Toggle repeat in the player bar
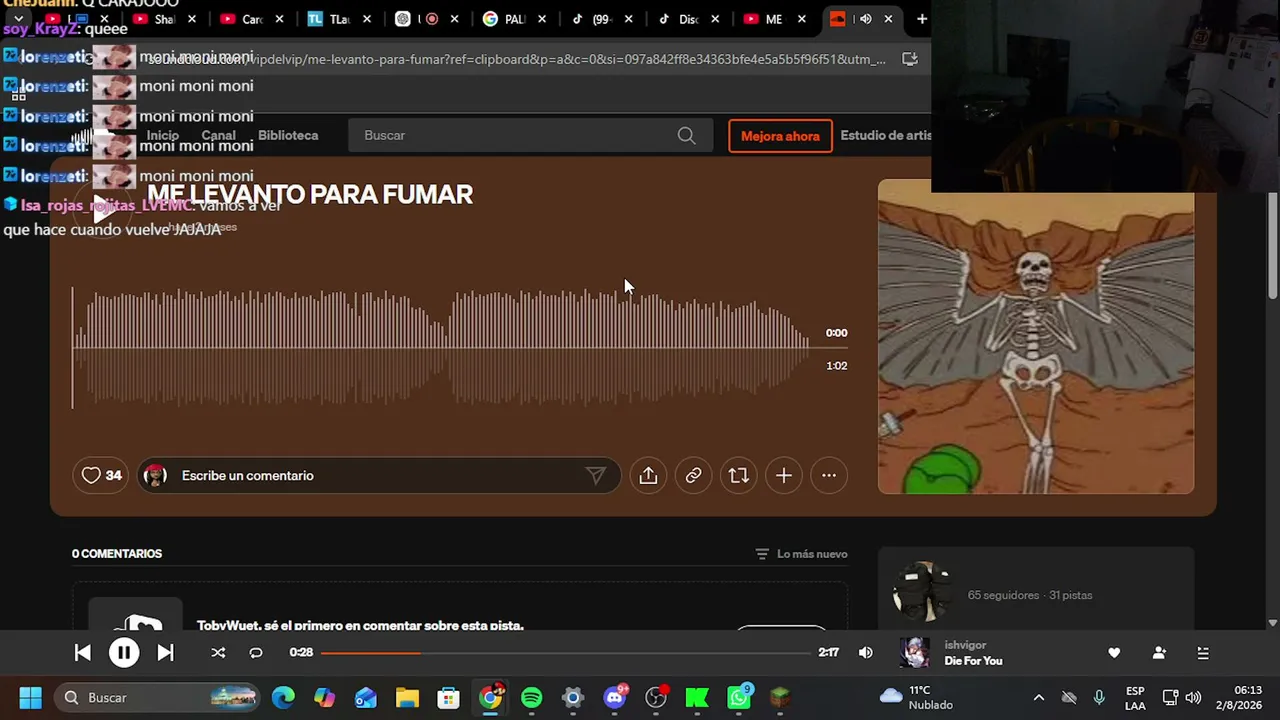The image size is (1280, 720). 256,653
